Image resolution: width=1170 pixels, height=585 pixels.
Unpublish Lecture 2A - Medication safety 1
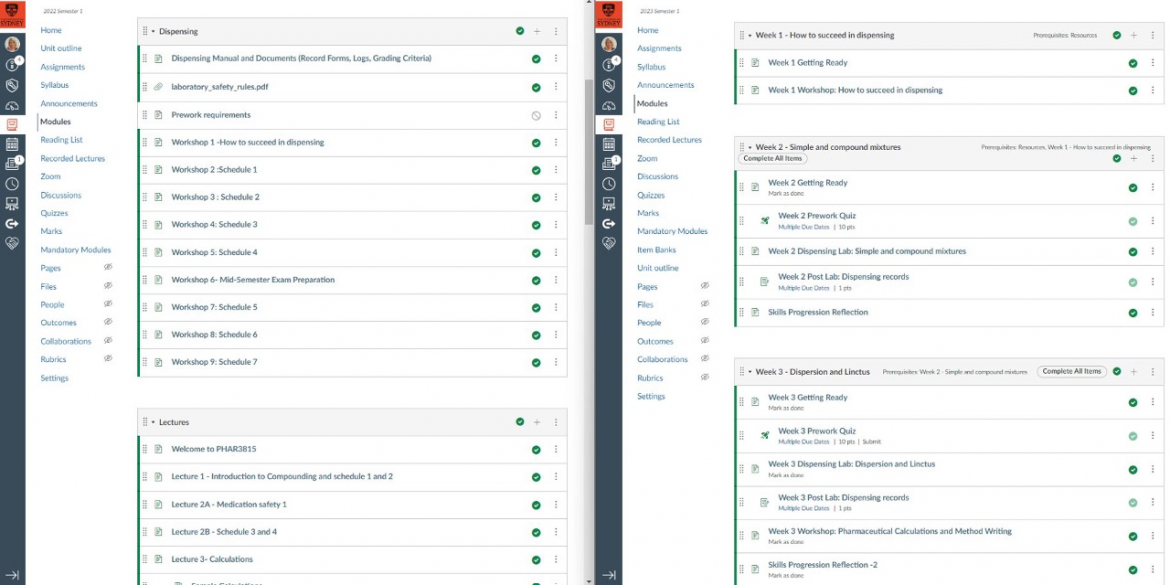pos(536,505)
